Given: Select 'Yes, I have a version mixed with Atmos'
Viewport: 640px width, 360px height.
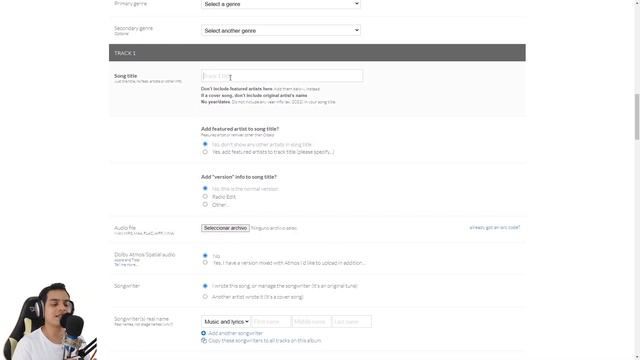Looking at the screenshot, I should [x=205, y=262].
